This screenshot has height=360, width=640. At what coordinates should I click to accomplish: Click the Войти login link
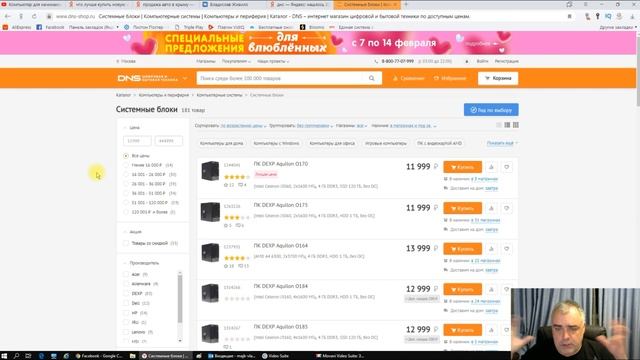[482, 61]
